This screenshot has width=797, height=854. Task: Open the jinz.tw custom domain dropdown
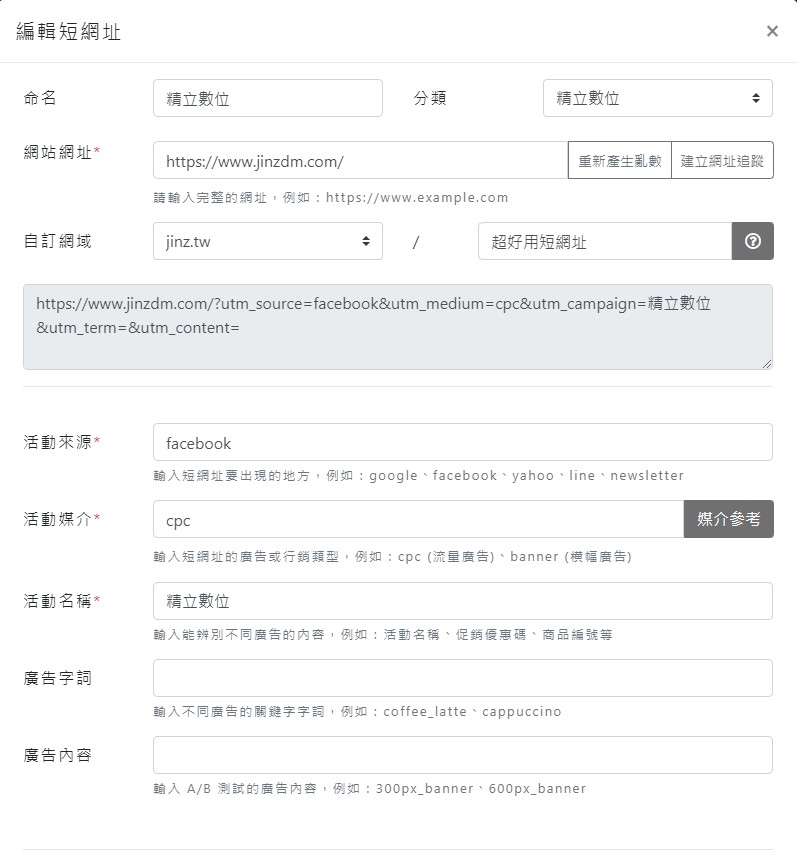(x=267, y=241)
